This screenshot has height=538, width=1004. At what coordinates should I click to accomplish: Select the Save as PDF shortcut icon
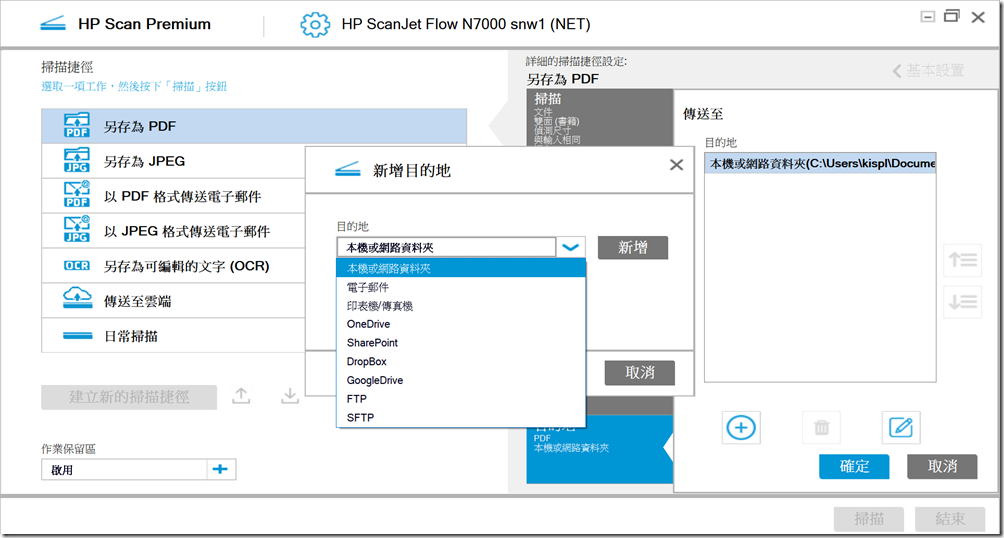77,126
